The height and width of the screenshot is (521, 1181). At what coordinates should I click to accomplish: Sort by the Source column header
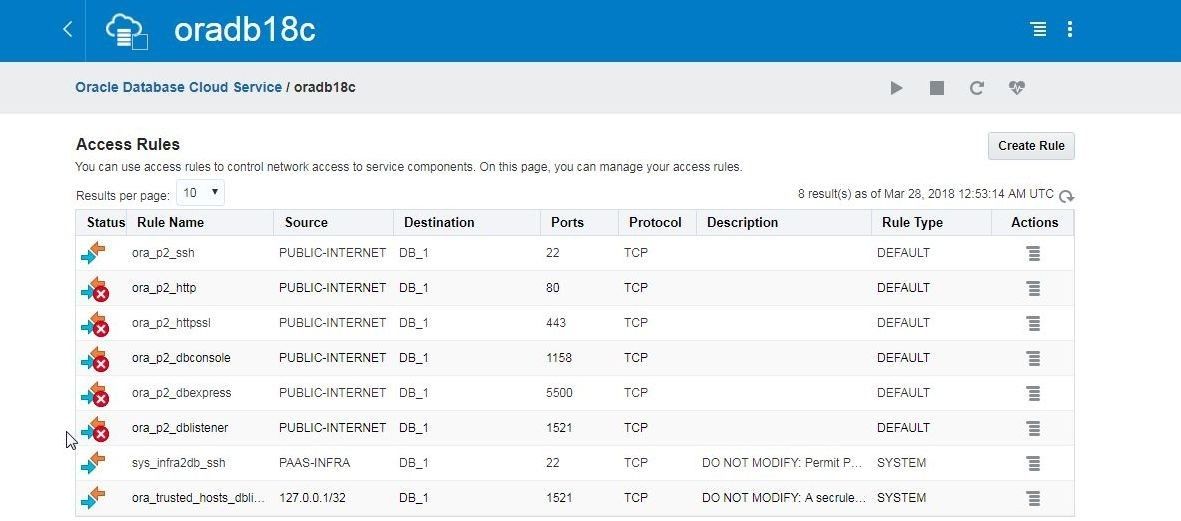(x=306, y=223)
